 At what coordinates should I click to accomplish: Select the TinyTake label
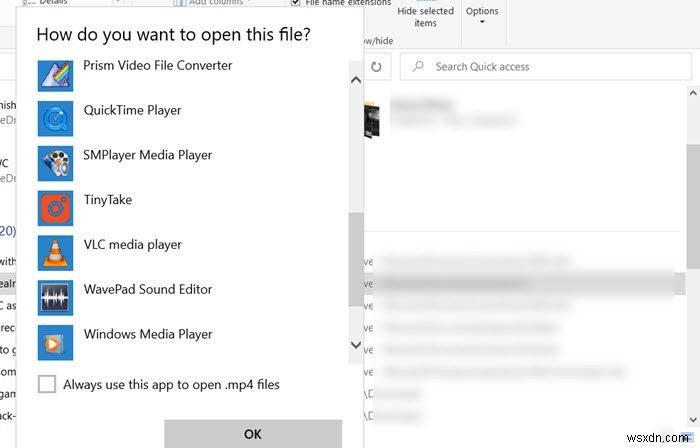pyautogui.click(x=108, y=200)
